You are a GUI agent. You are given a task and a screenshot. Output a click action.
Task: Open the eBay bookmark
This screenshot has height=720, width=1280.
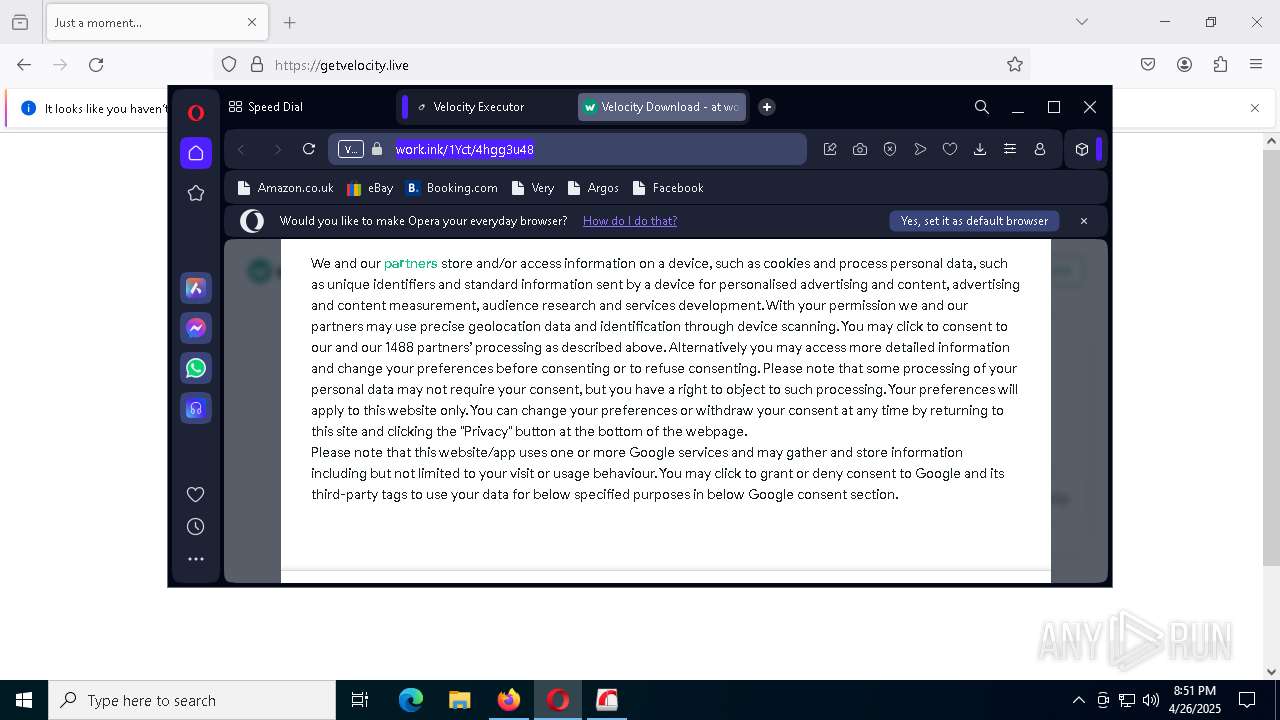370,188
